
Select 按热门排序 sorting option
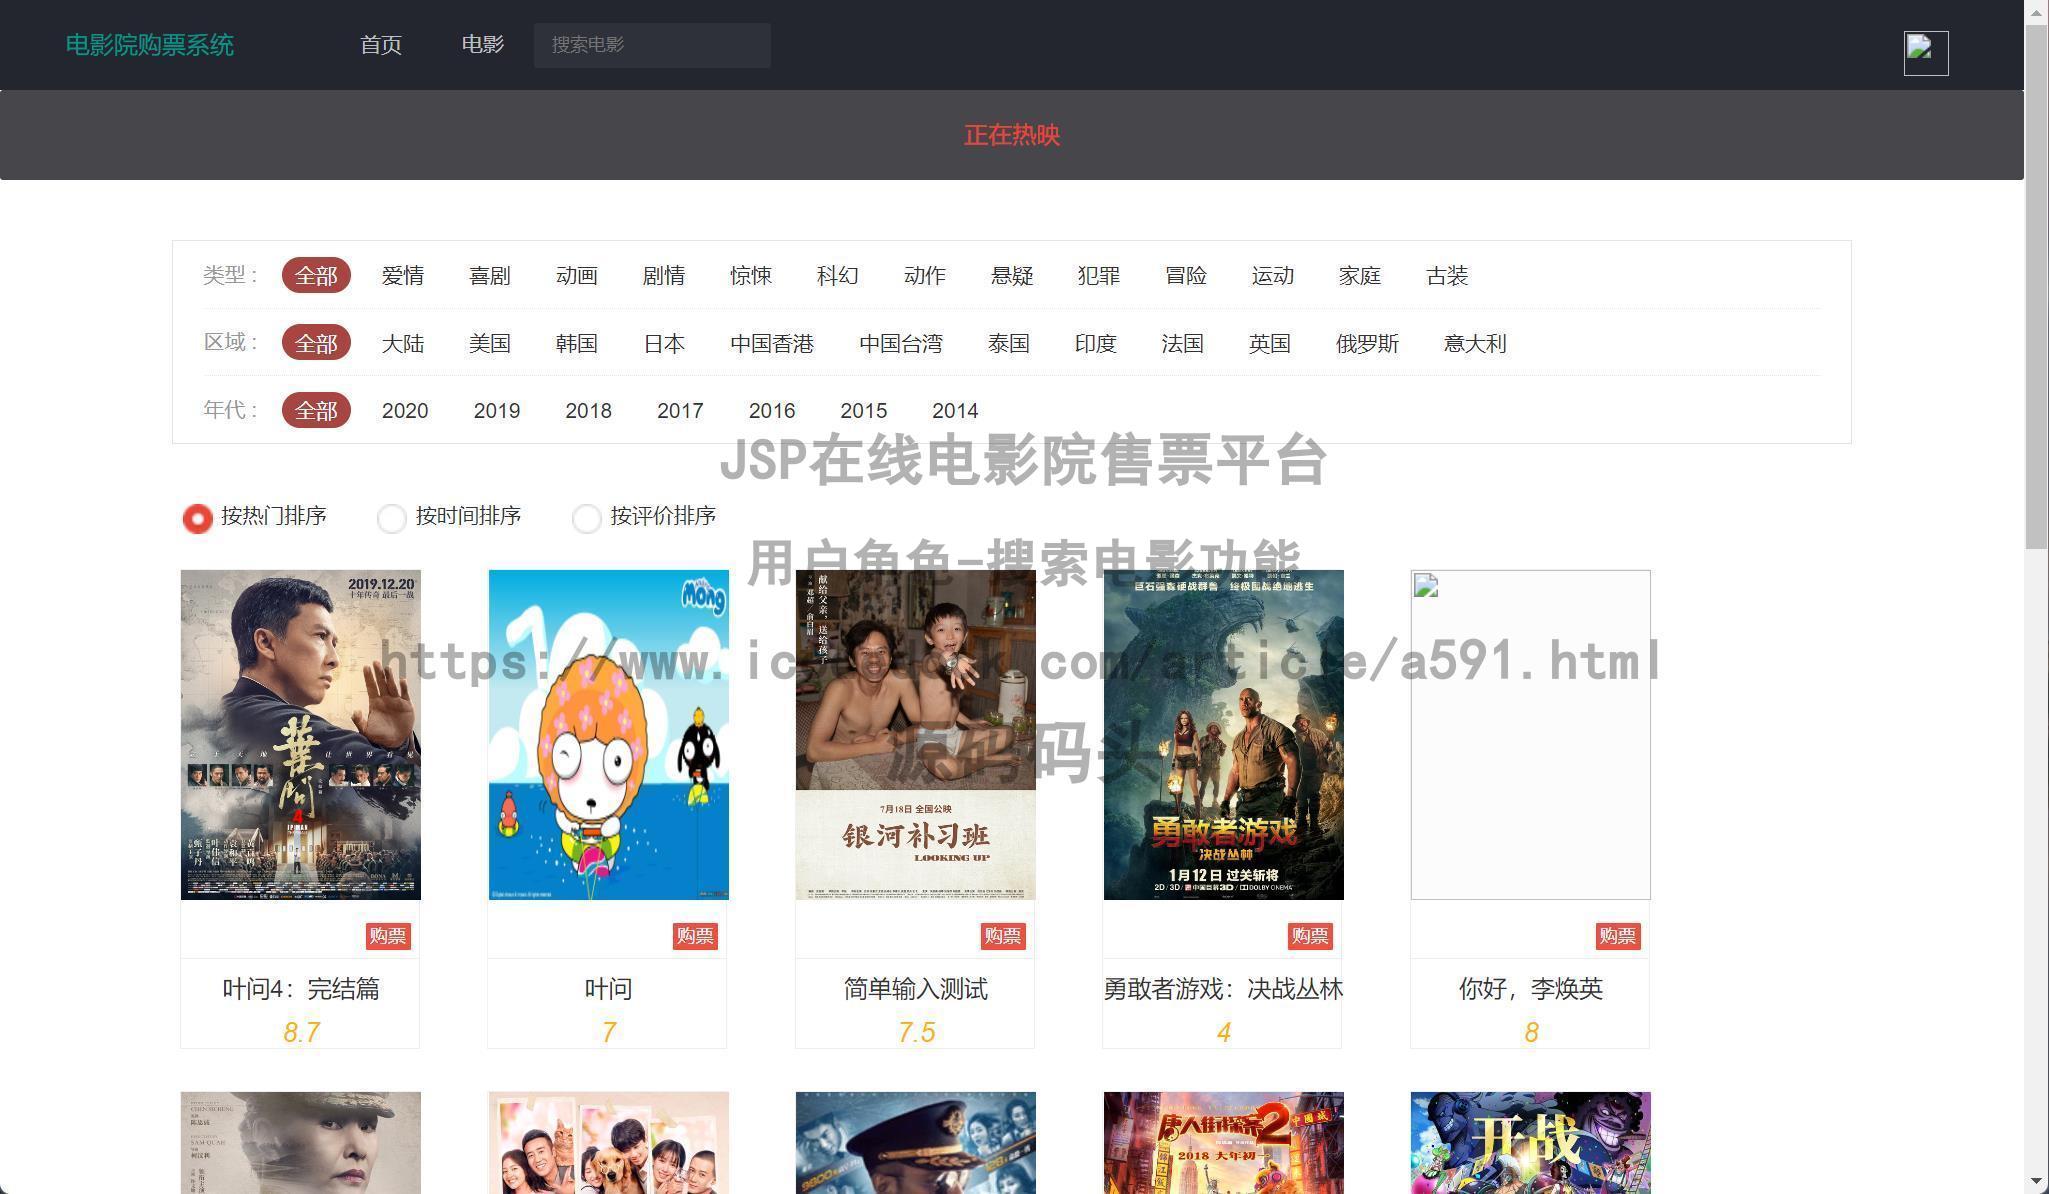click(x=197, y=517)
